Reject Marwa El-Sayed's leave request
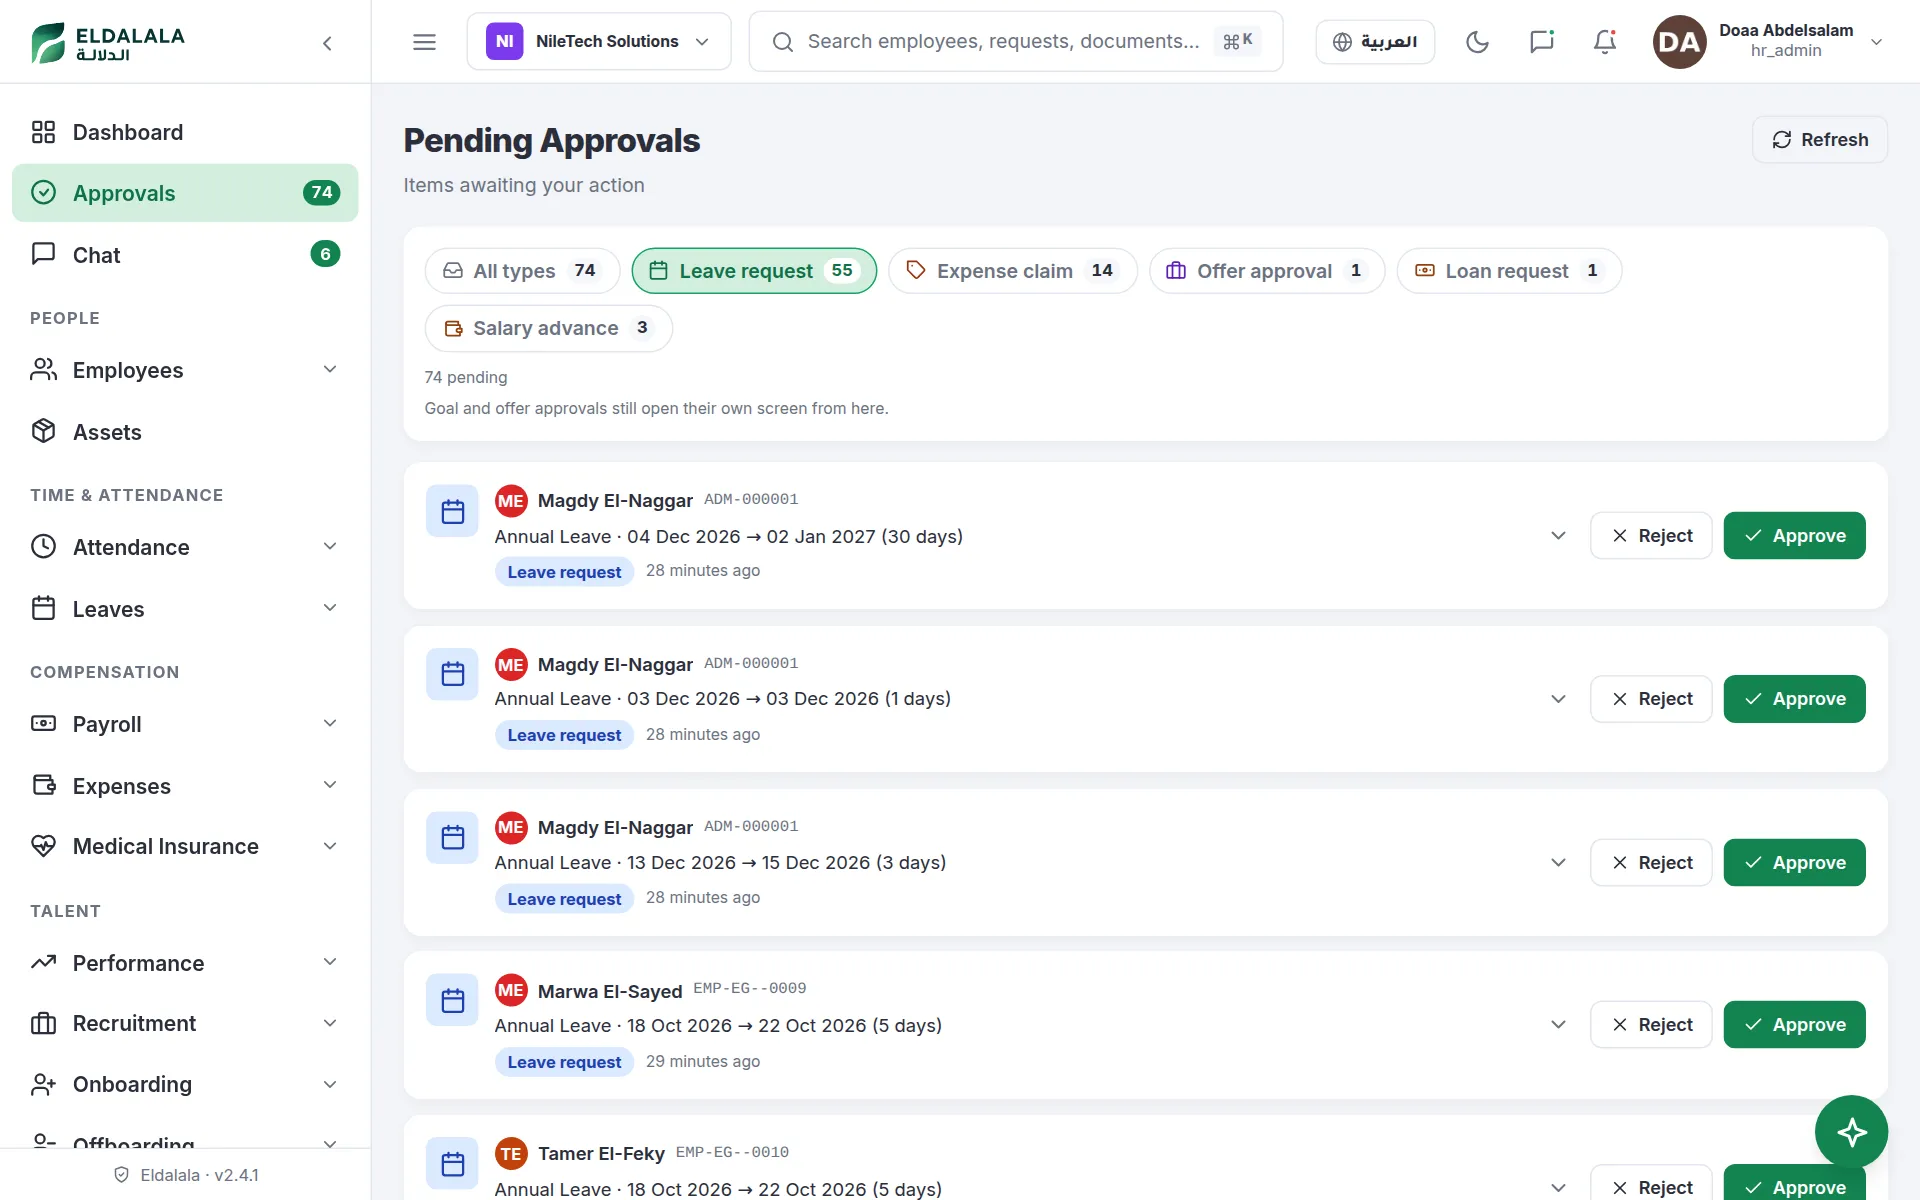Viewport: 1920px width, 1200px height. coord(1651,1025)
